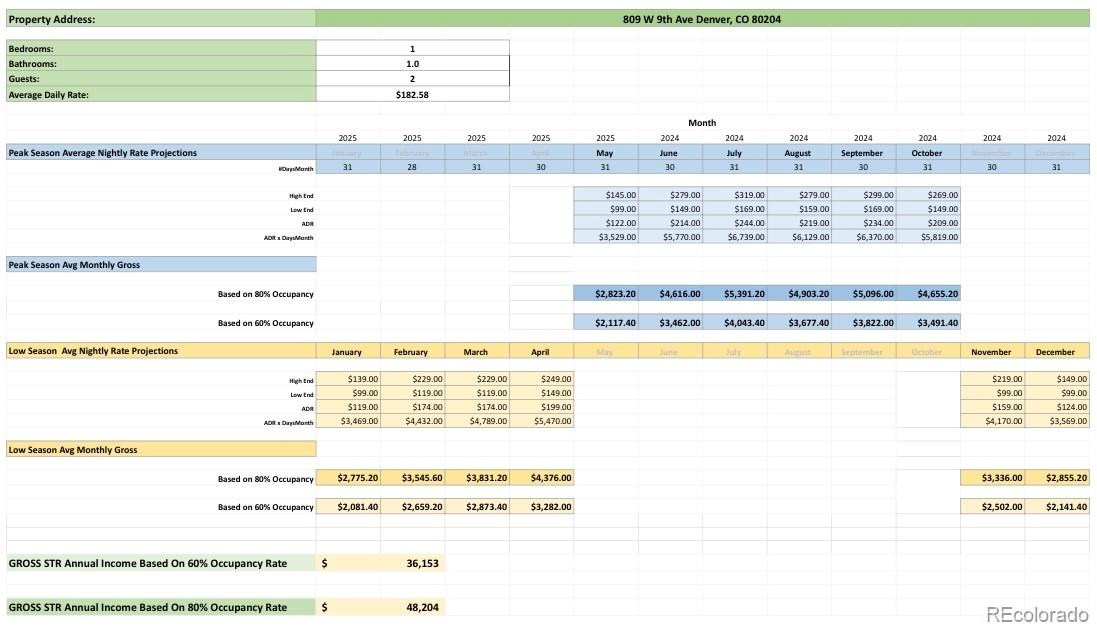Click the January low season column header

[x=348, y=352]
